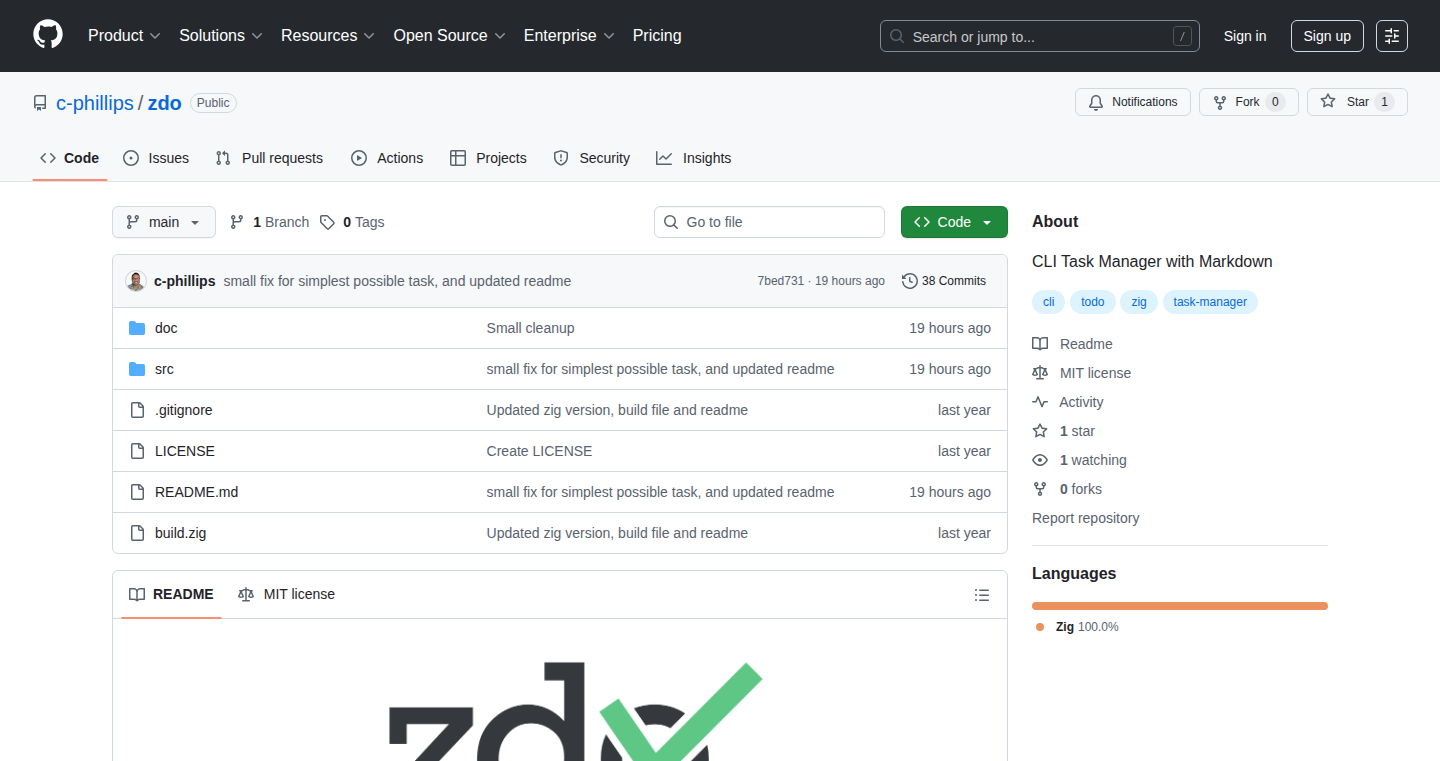Click the search magnifier icon in the header
The image size is (1440, 761).
(897, 36)
